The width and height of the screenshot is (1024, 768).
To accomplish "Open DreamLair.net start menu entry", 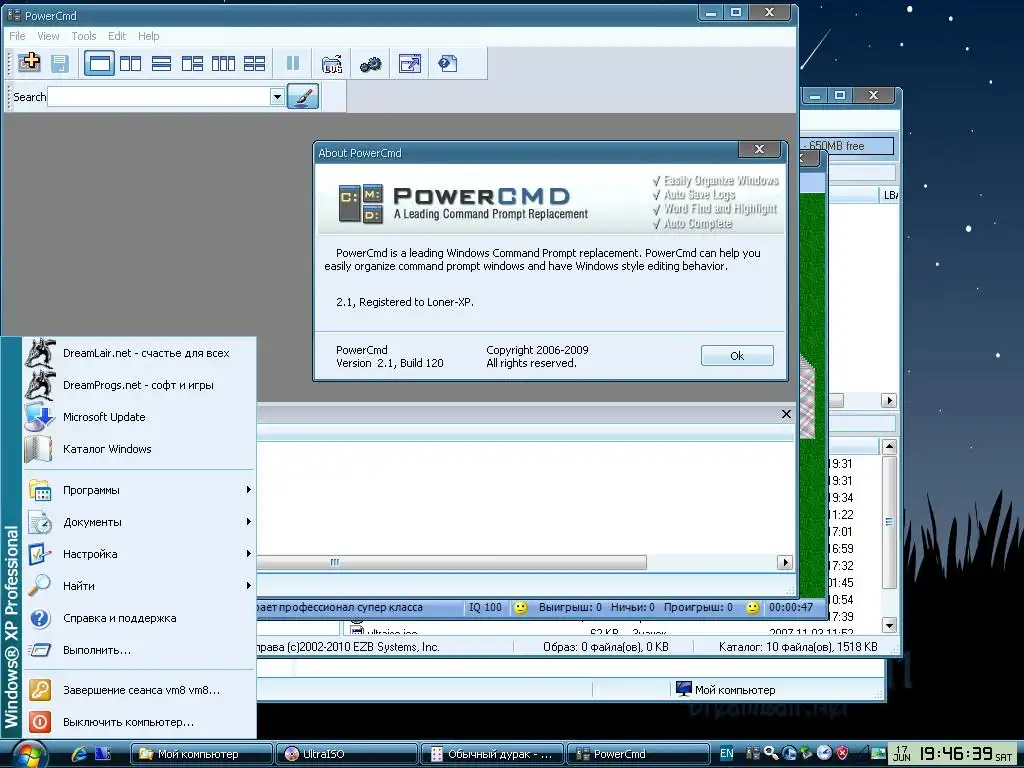I will coord(140,353).
